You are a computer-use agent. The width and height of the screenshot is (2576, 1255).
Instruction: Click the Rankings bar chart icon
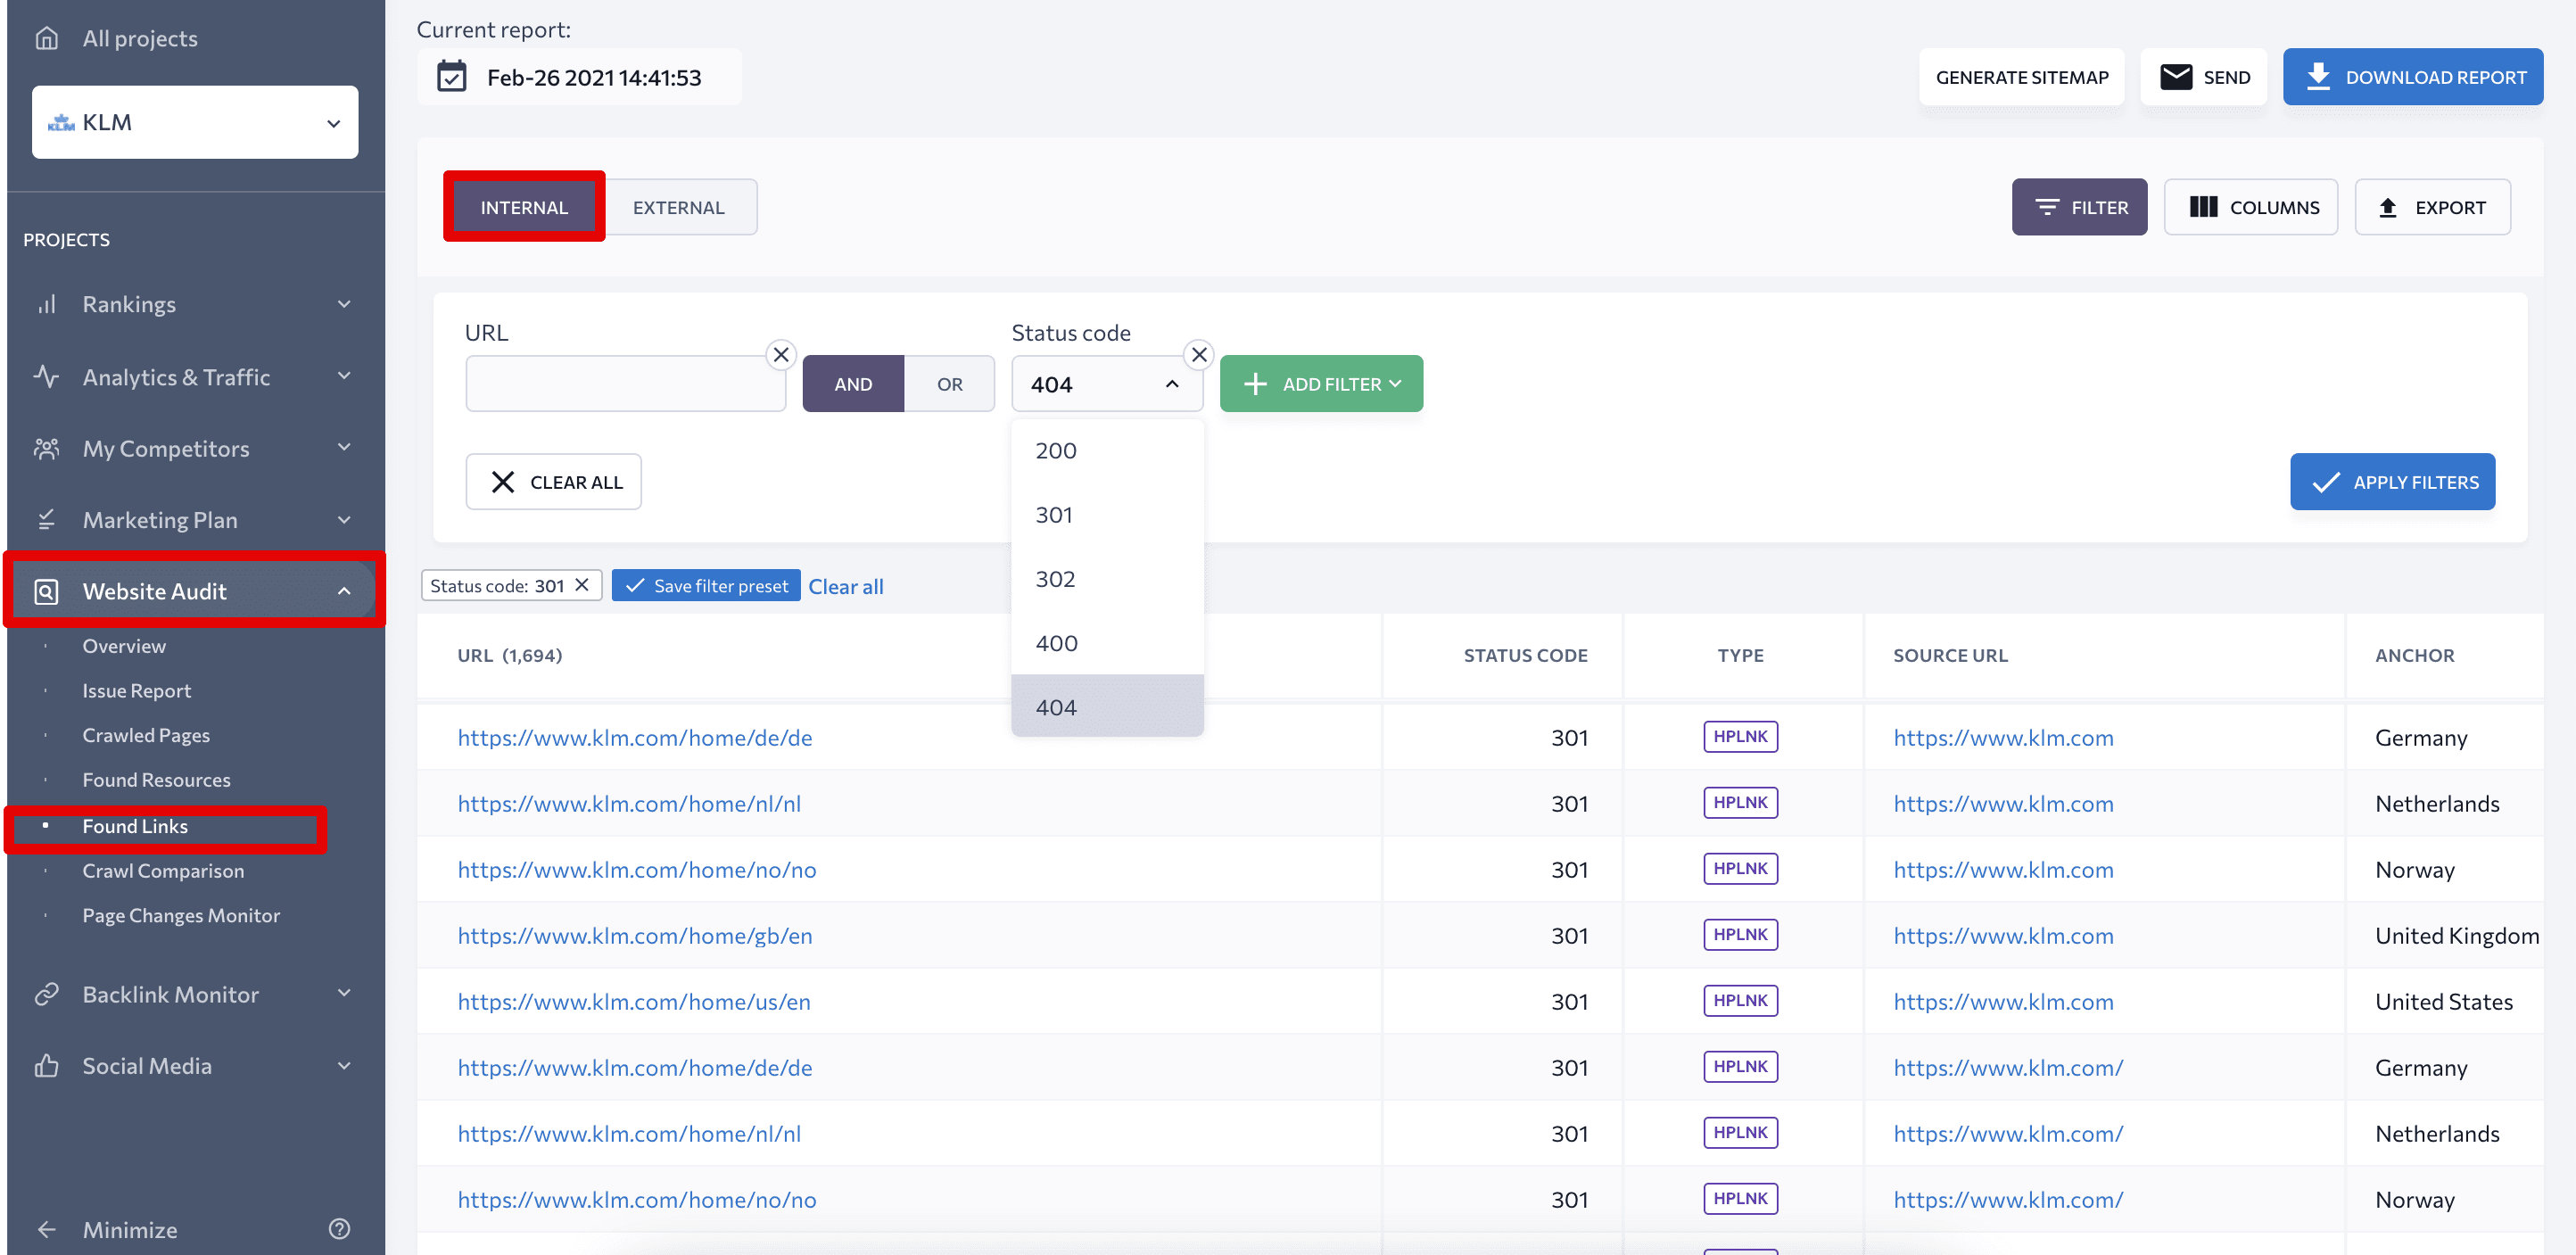pyautogui.click(x=46, y=304)
